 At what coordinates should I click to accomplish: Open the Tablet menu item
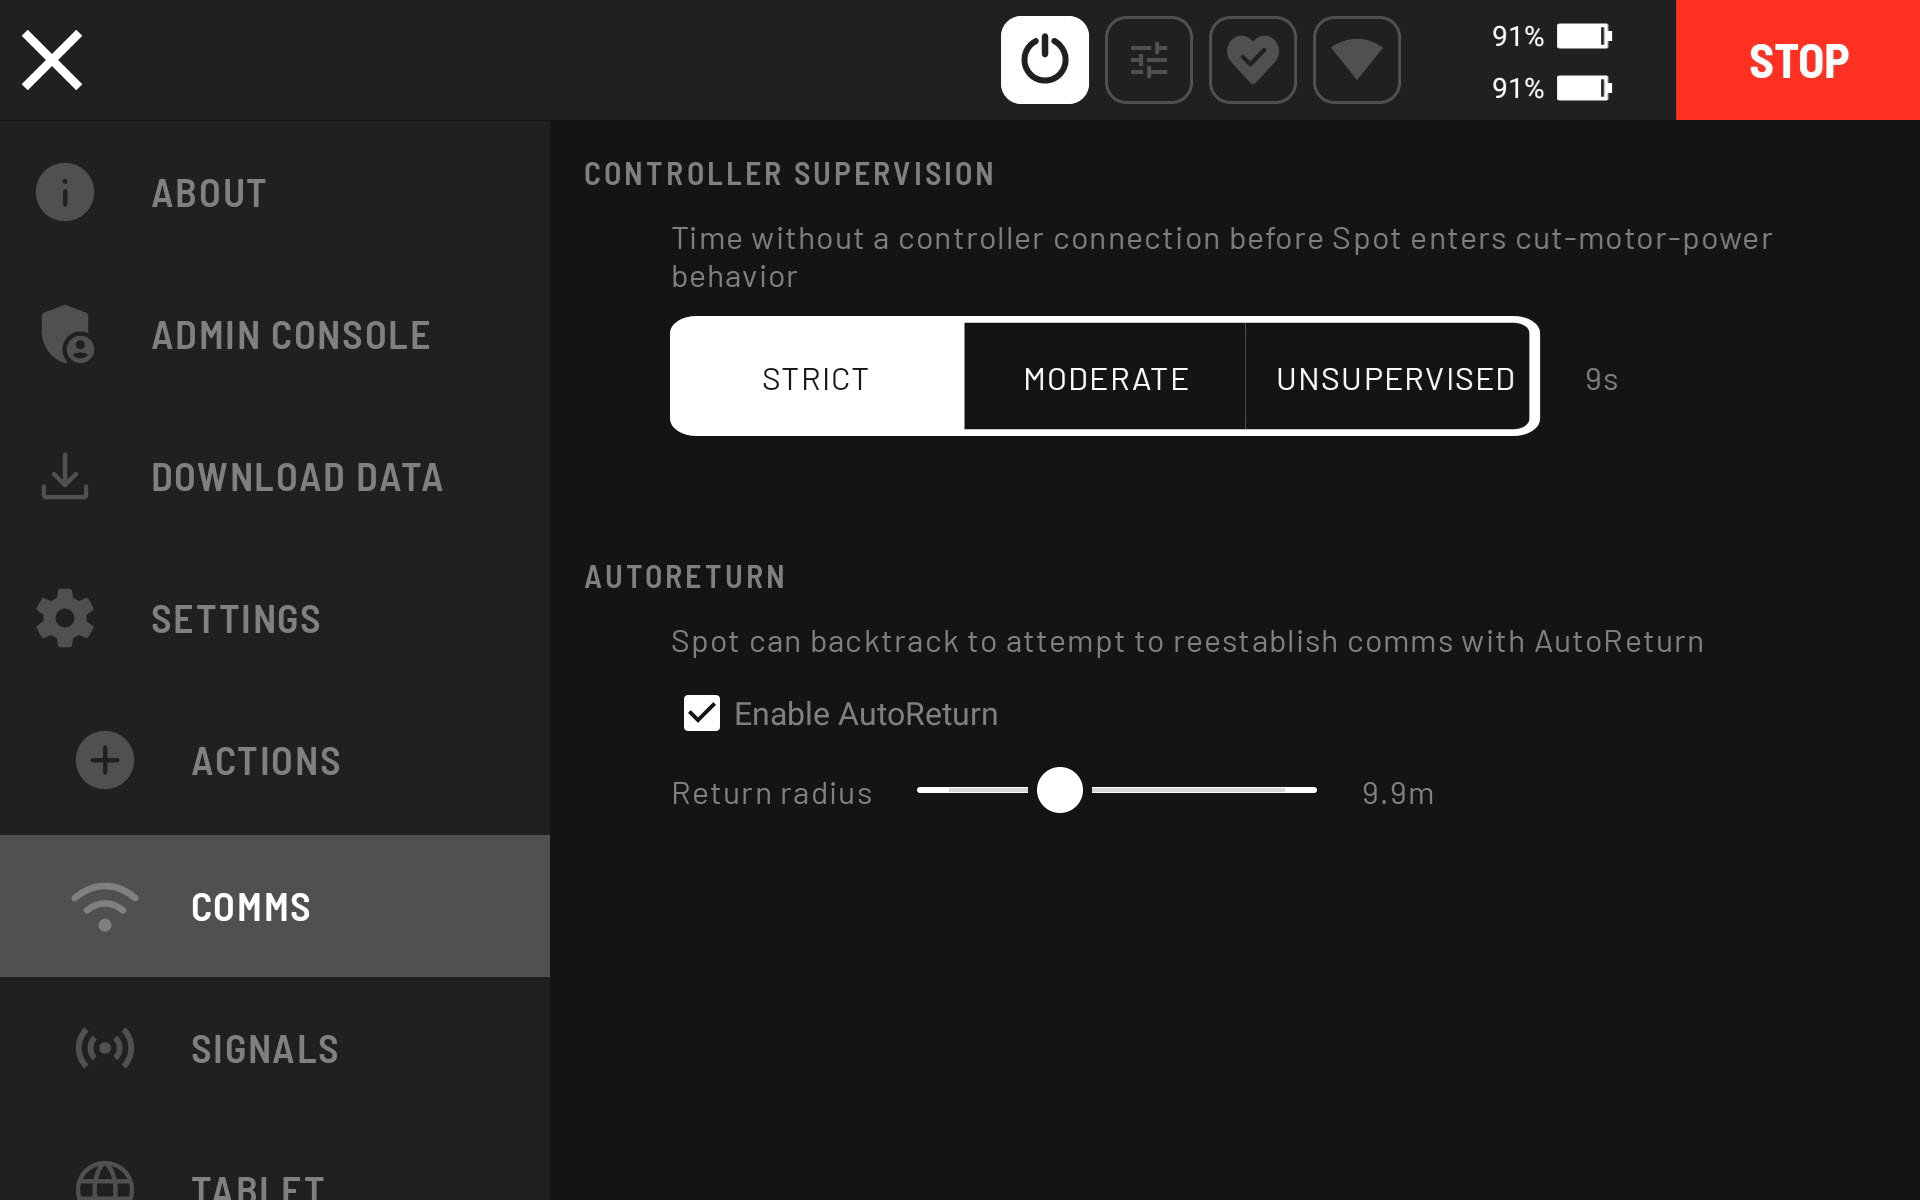(257, 1186)
